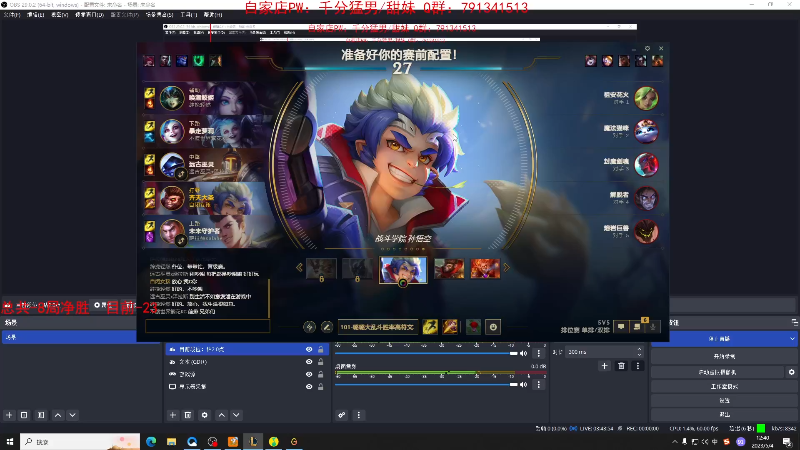Open OBS 设置 settings button
The height and width of the screenshot is (450, 800).
(x=724, y=401)
